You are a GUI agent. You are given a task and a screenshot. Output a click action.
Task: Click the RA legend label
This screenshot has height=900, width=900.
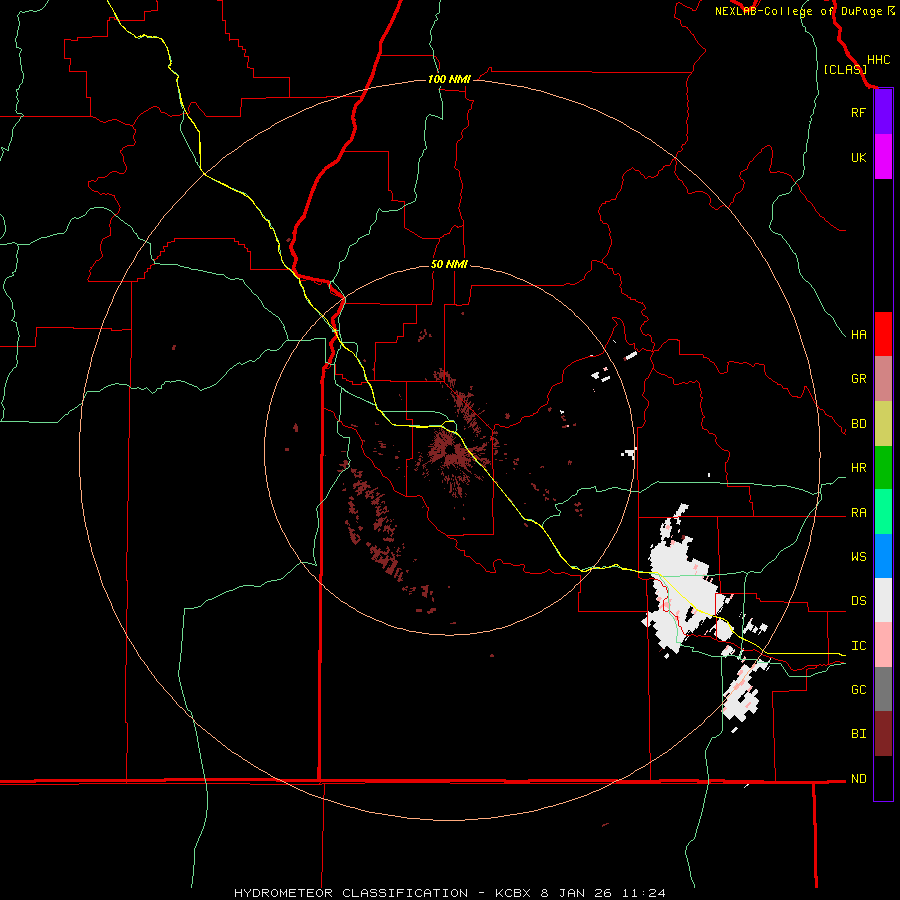click(858, 513)
